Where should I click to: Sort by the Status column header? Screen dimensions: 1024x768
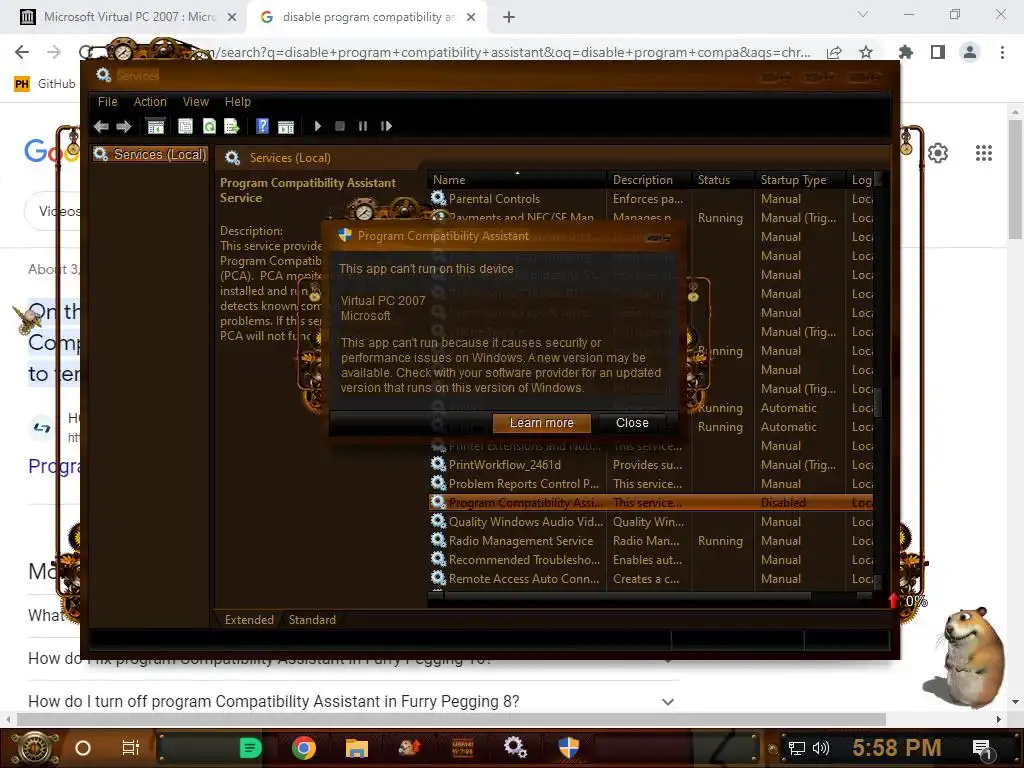click(724, 180)
